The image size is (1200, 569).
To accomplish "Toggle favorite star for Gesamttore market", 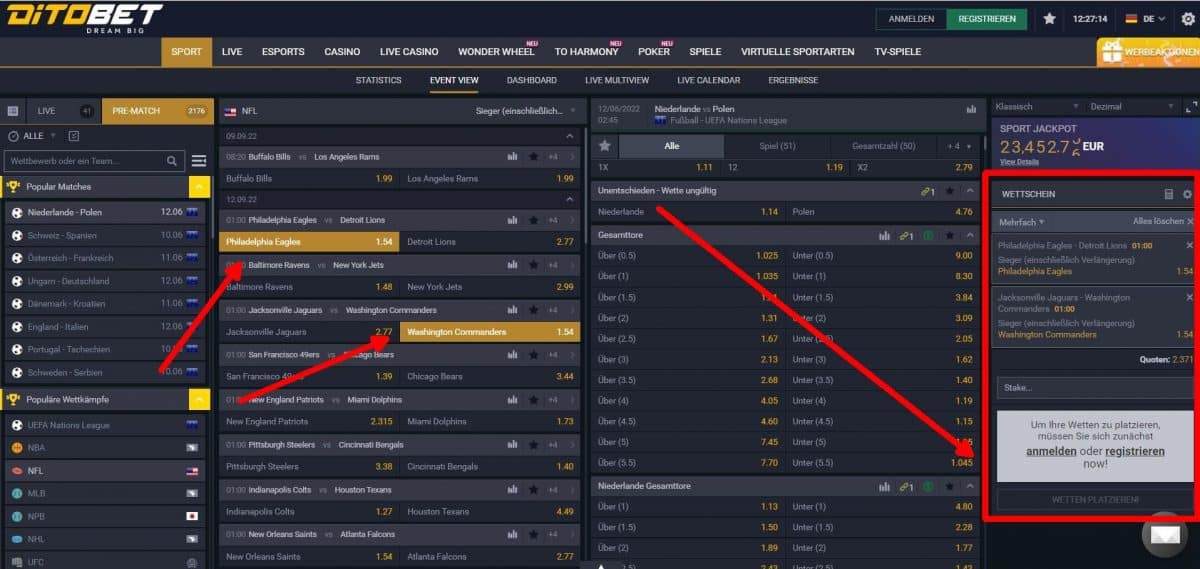I will (949, 235).
